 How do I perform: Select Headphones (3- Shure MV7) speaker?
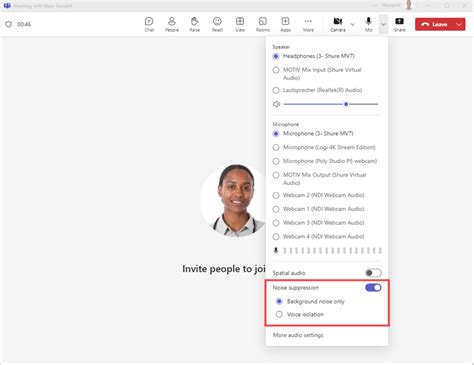313,56
